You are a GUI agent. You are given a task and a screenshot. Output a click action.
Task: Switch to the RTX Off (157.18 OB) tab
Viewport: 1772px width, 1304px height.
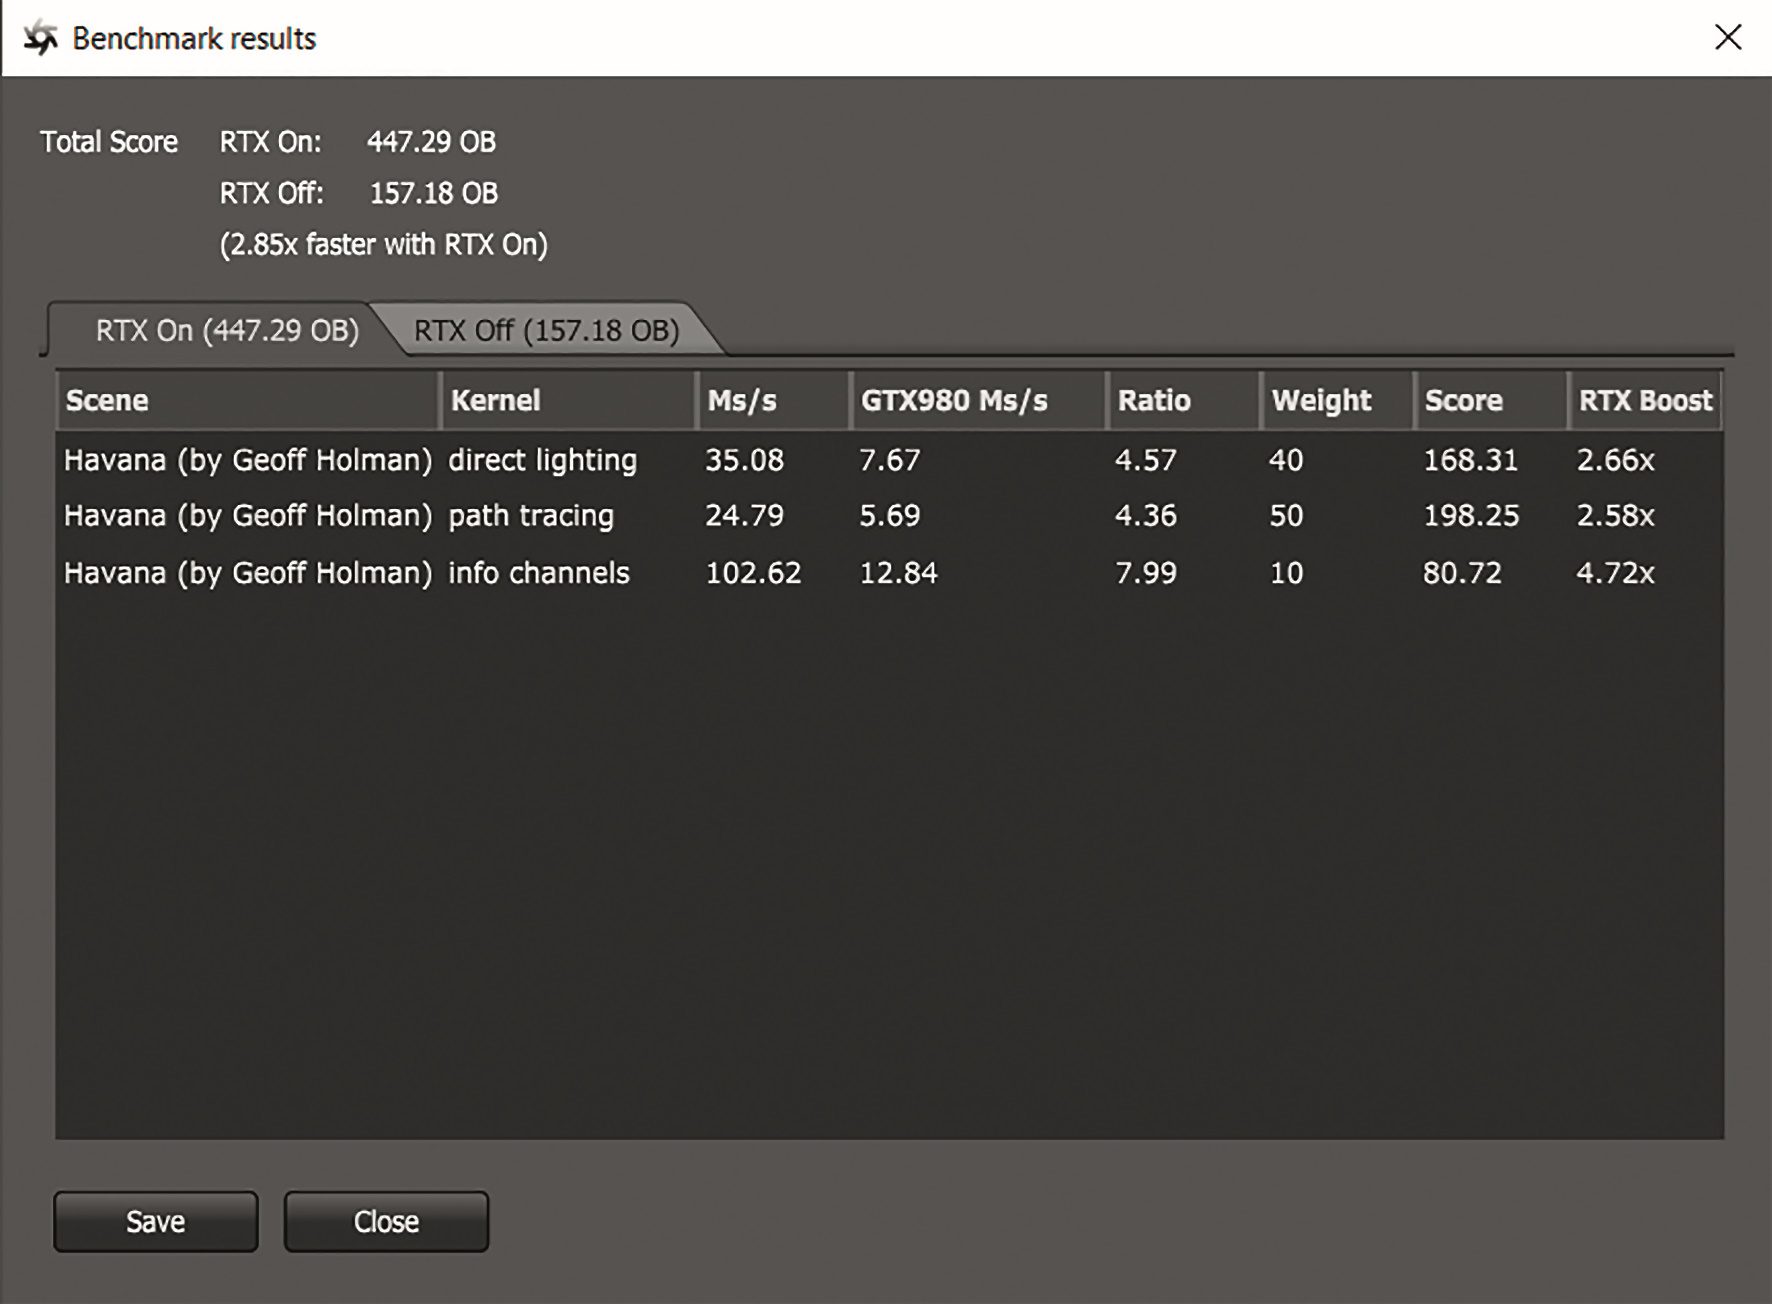pos(546,331)
